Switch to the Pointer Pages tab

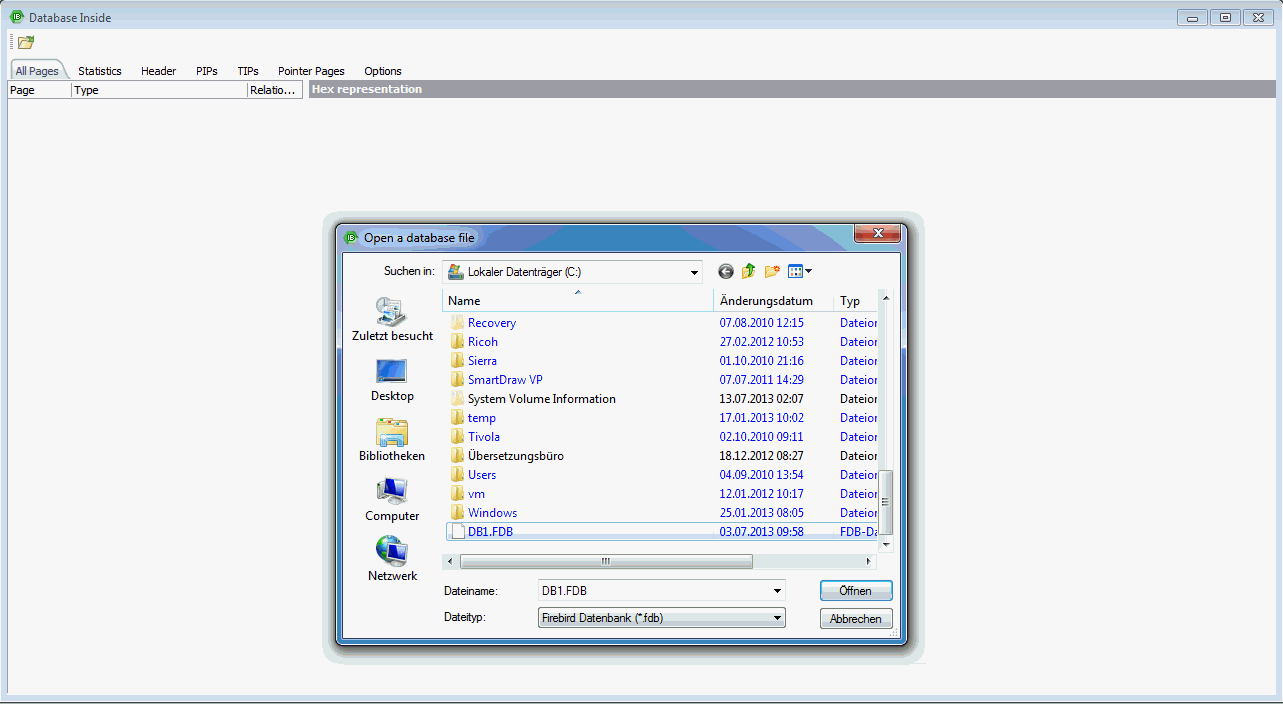point(311,71)
